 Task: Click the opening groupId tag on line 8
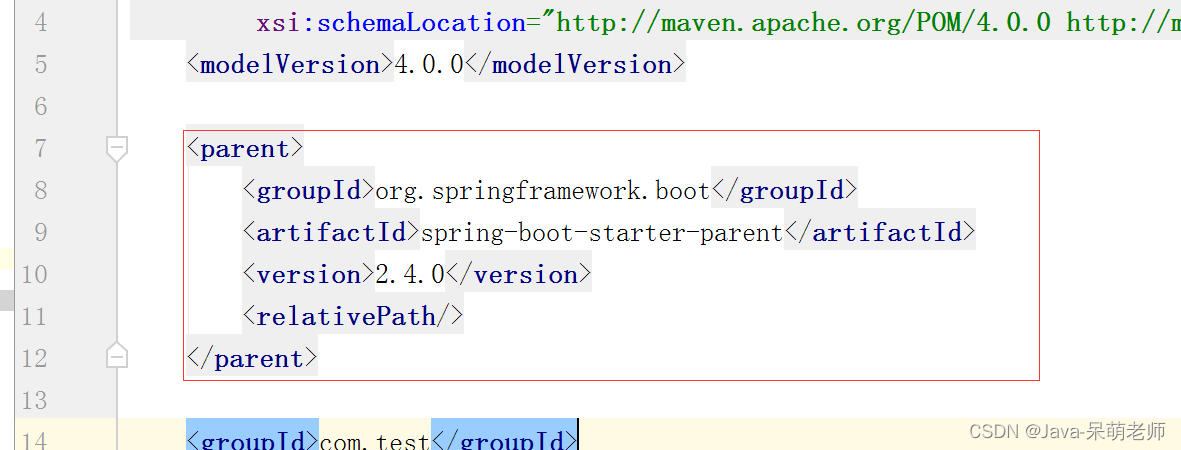tap(308, 191)
